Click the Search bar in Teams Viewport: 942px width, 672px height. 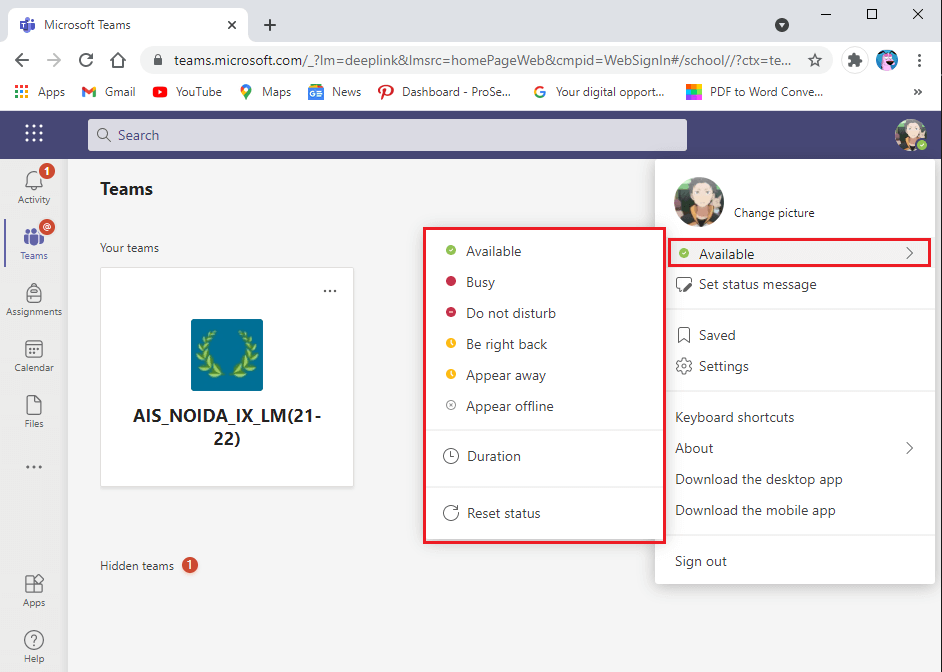click(x=390, y=134)
